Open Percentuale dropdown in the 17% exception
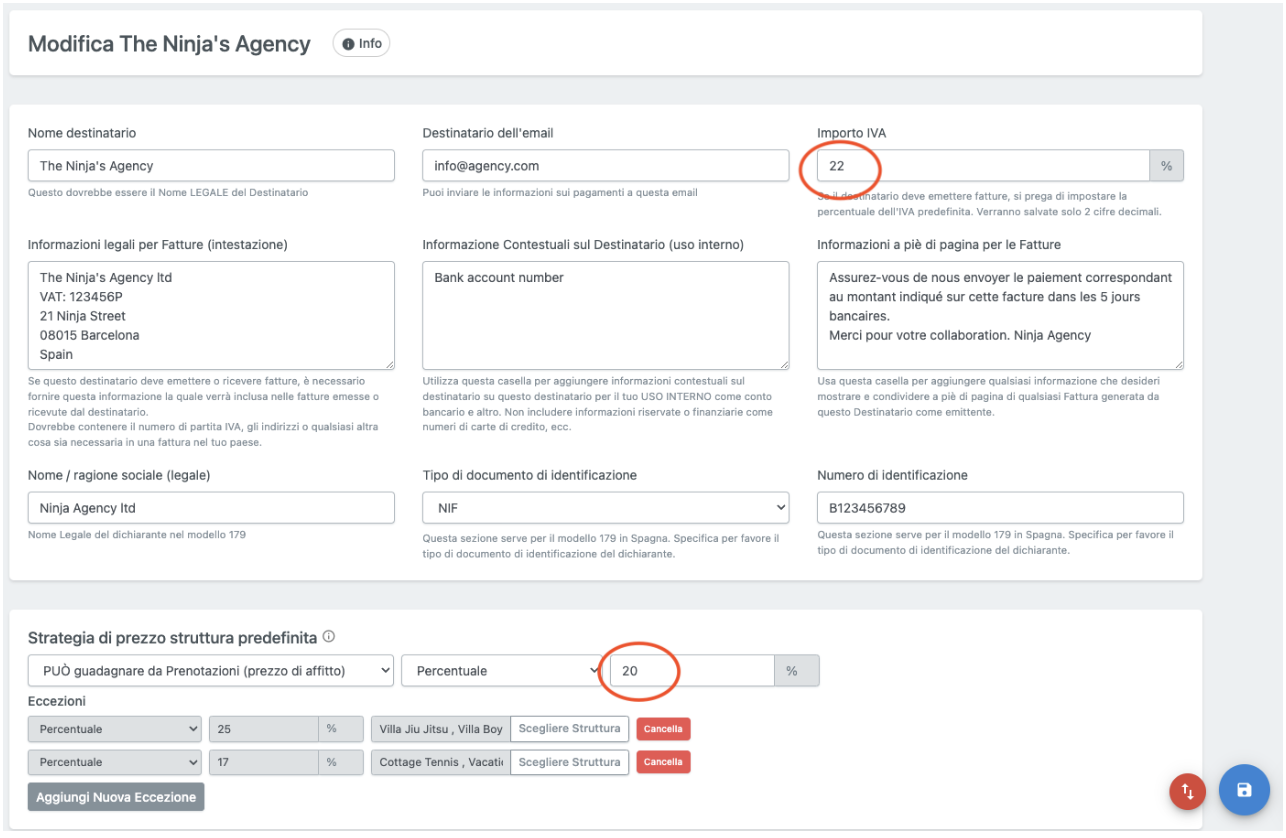The width and height of the screenshot is (1286, 838). point(114,762)
